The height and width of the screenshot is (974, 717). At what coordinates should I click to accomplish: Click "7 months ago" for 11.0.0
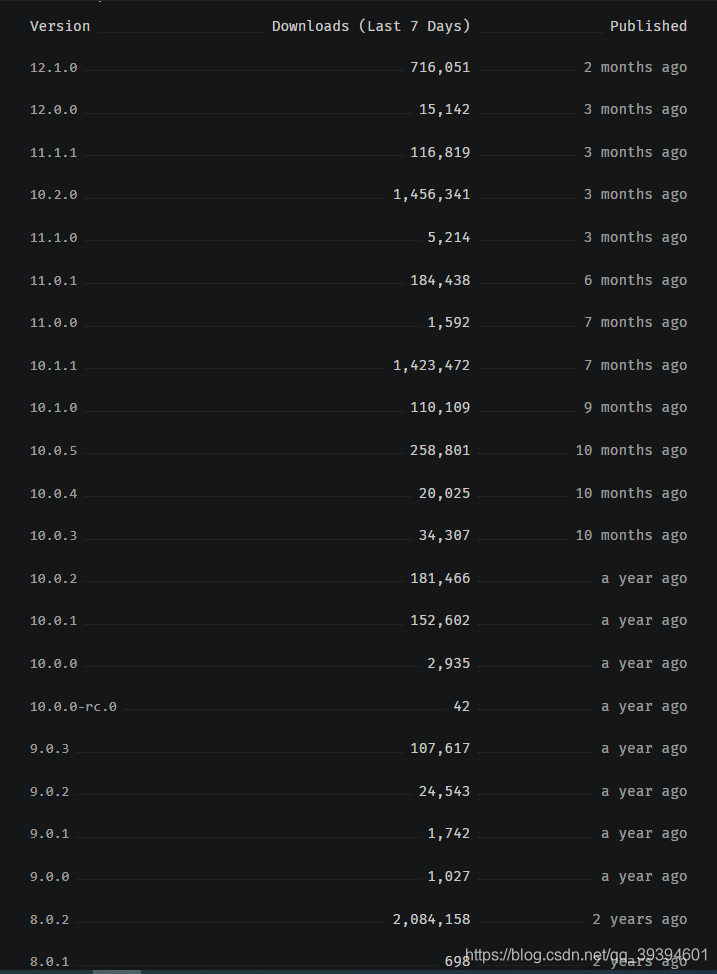(635, 322)
